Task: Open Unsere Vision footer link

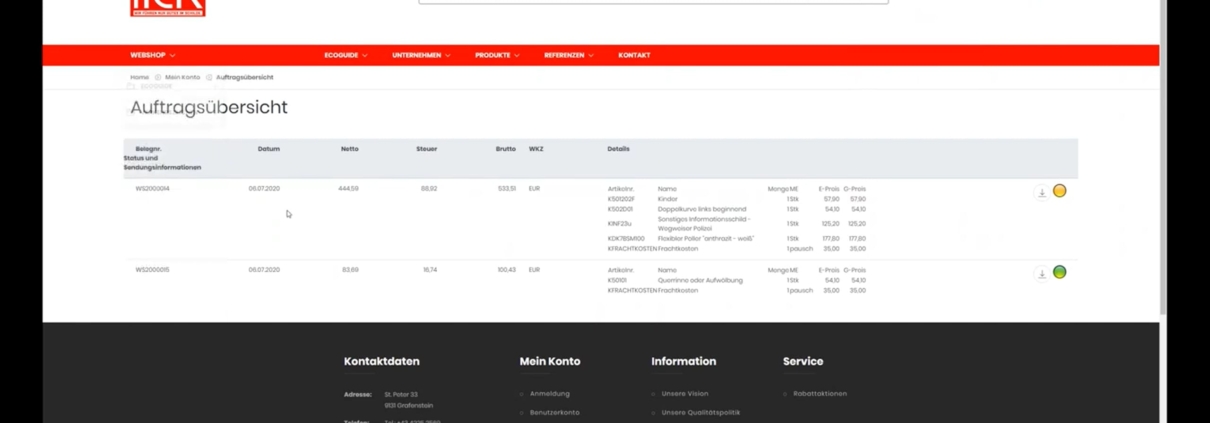Action: click(x=684, y=394)
